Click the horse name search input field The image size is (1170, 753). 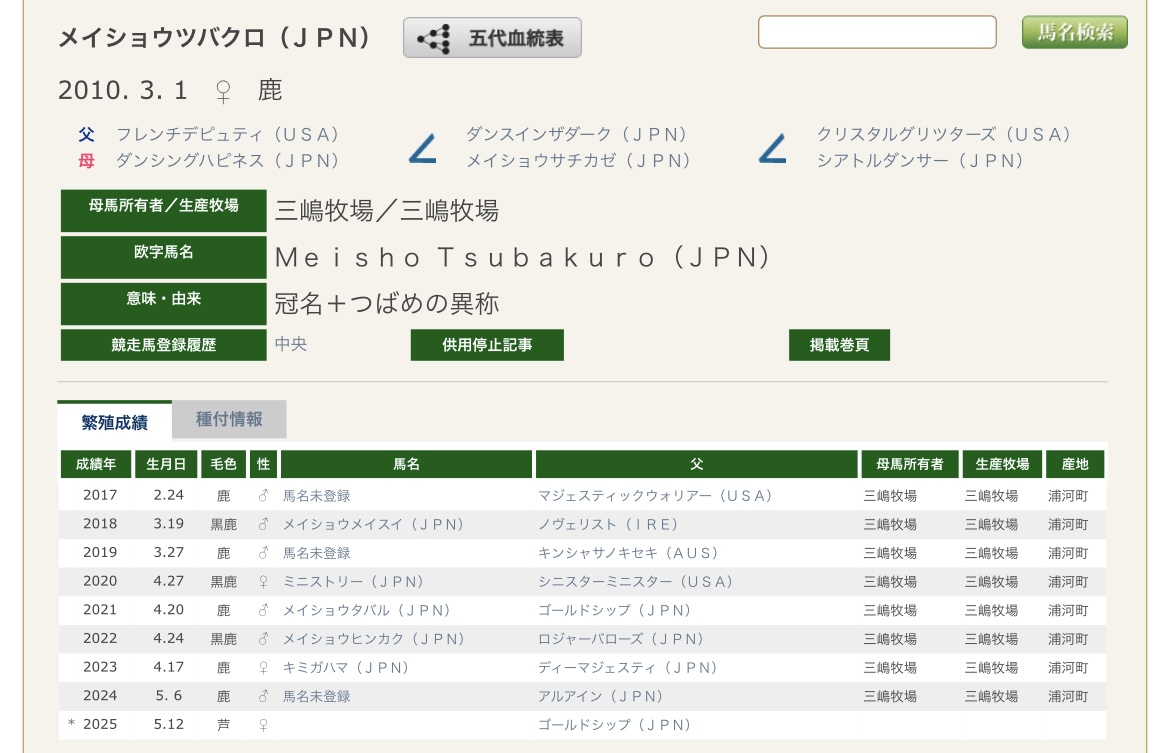coord(877,32)
